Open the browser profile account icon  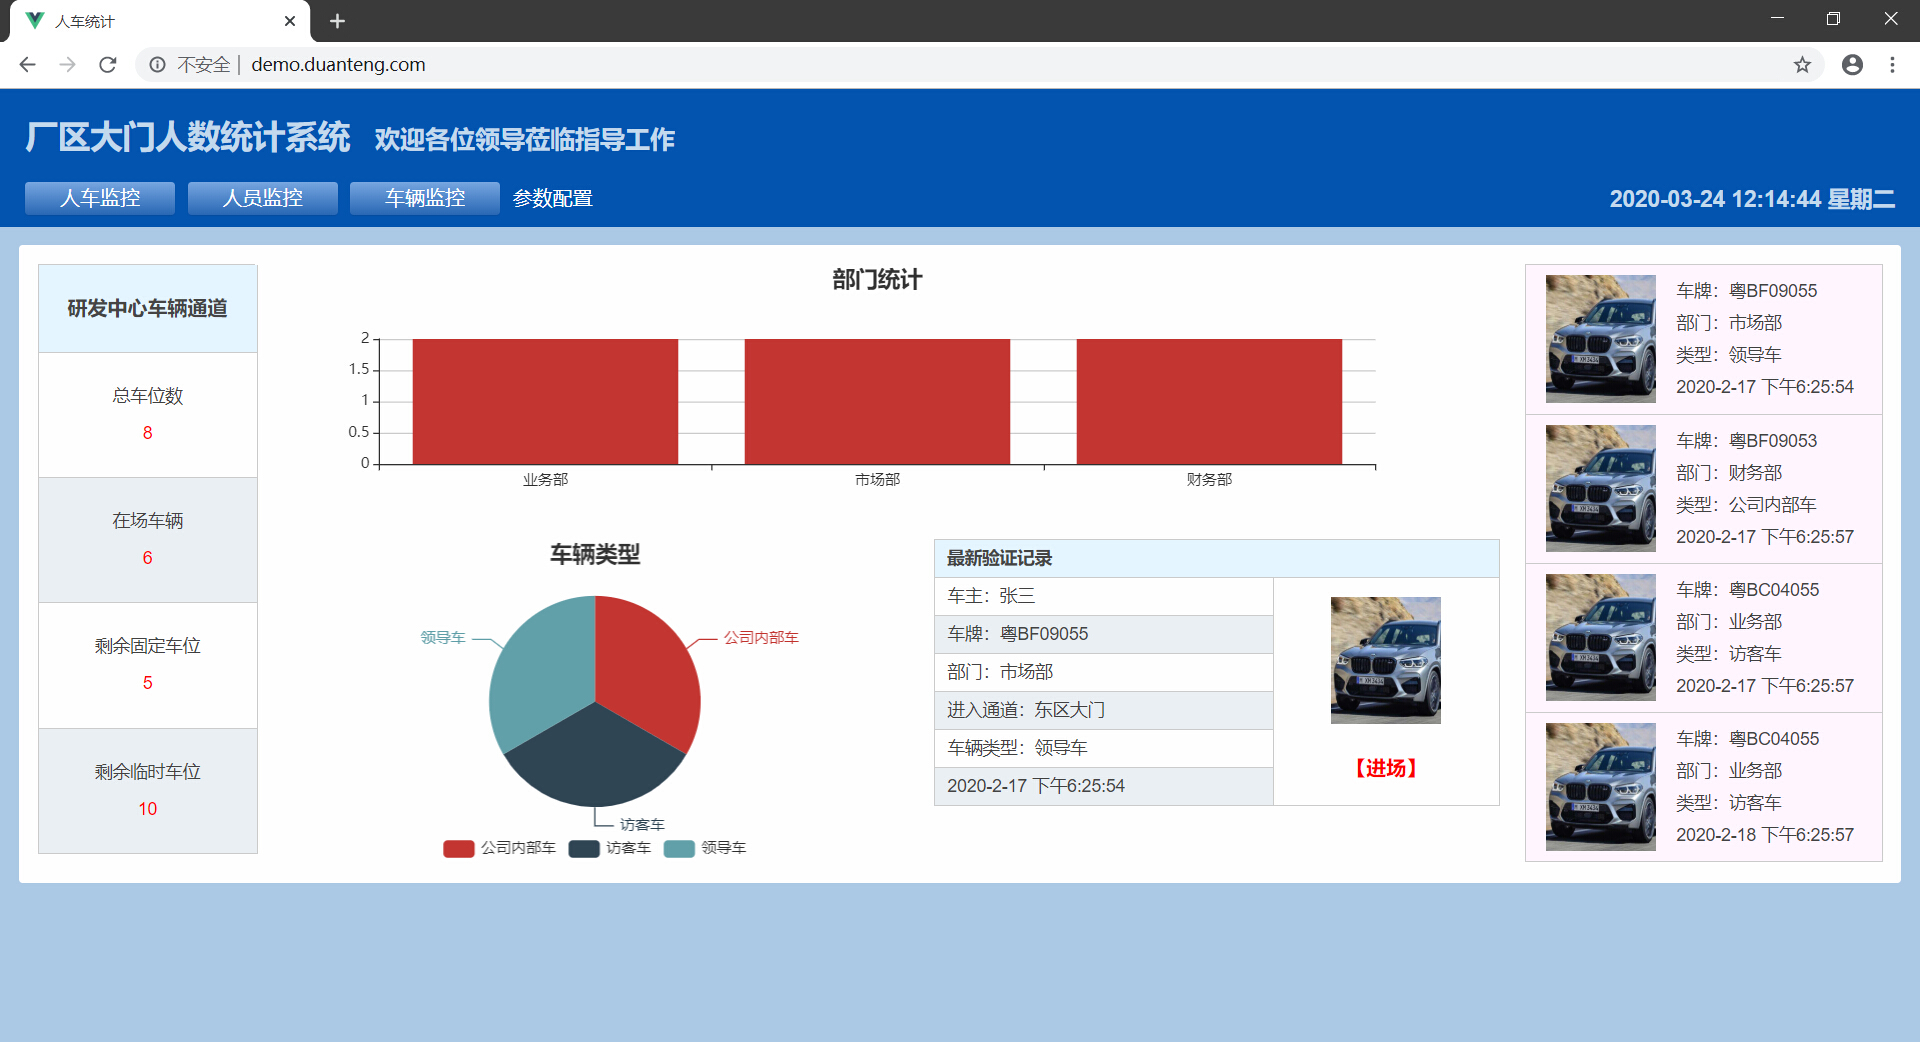pos(1852,65)
